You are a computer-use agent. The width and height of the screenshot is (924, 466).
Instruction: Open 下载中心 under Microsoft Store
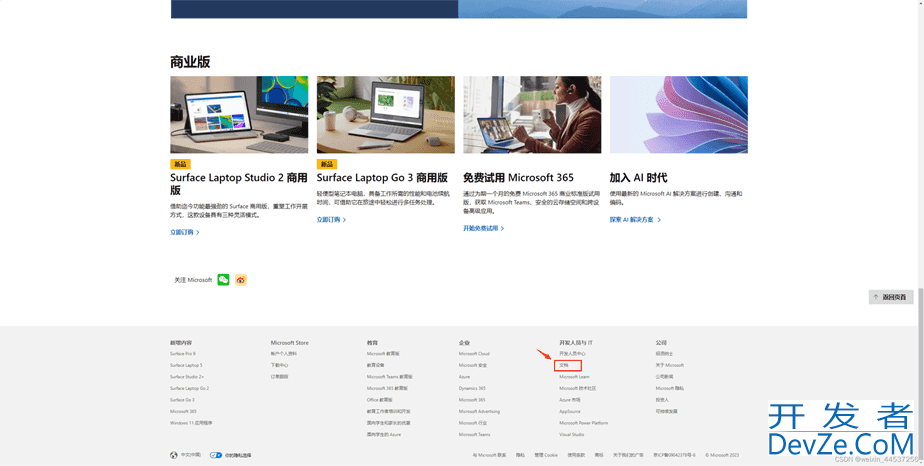[x=279, y=365]
